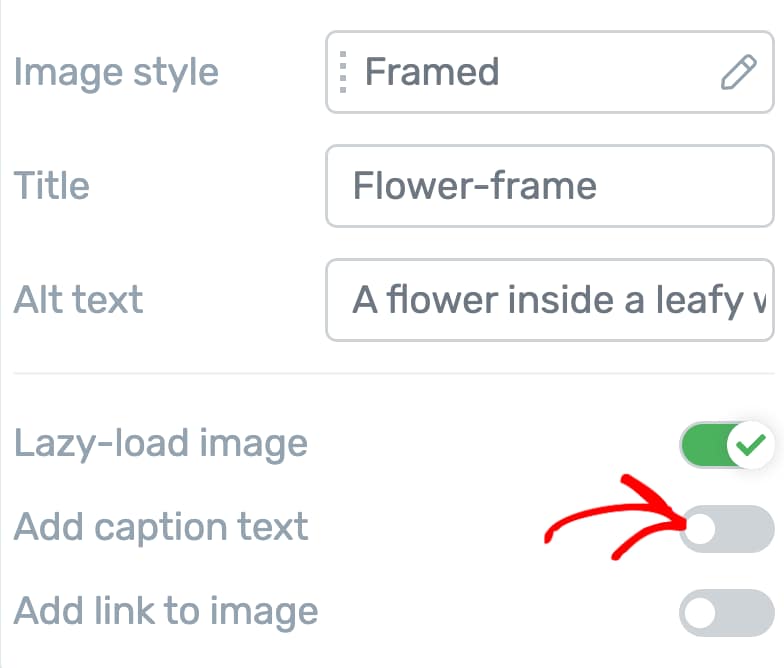Image resolution: width=784 pixels, height=668 pixels.
Task: Enable the Add caption text toggle
Action: tap(726, 529)
